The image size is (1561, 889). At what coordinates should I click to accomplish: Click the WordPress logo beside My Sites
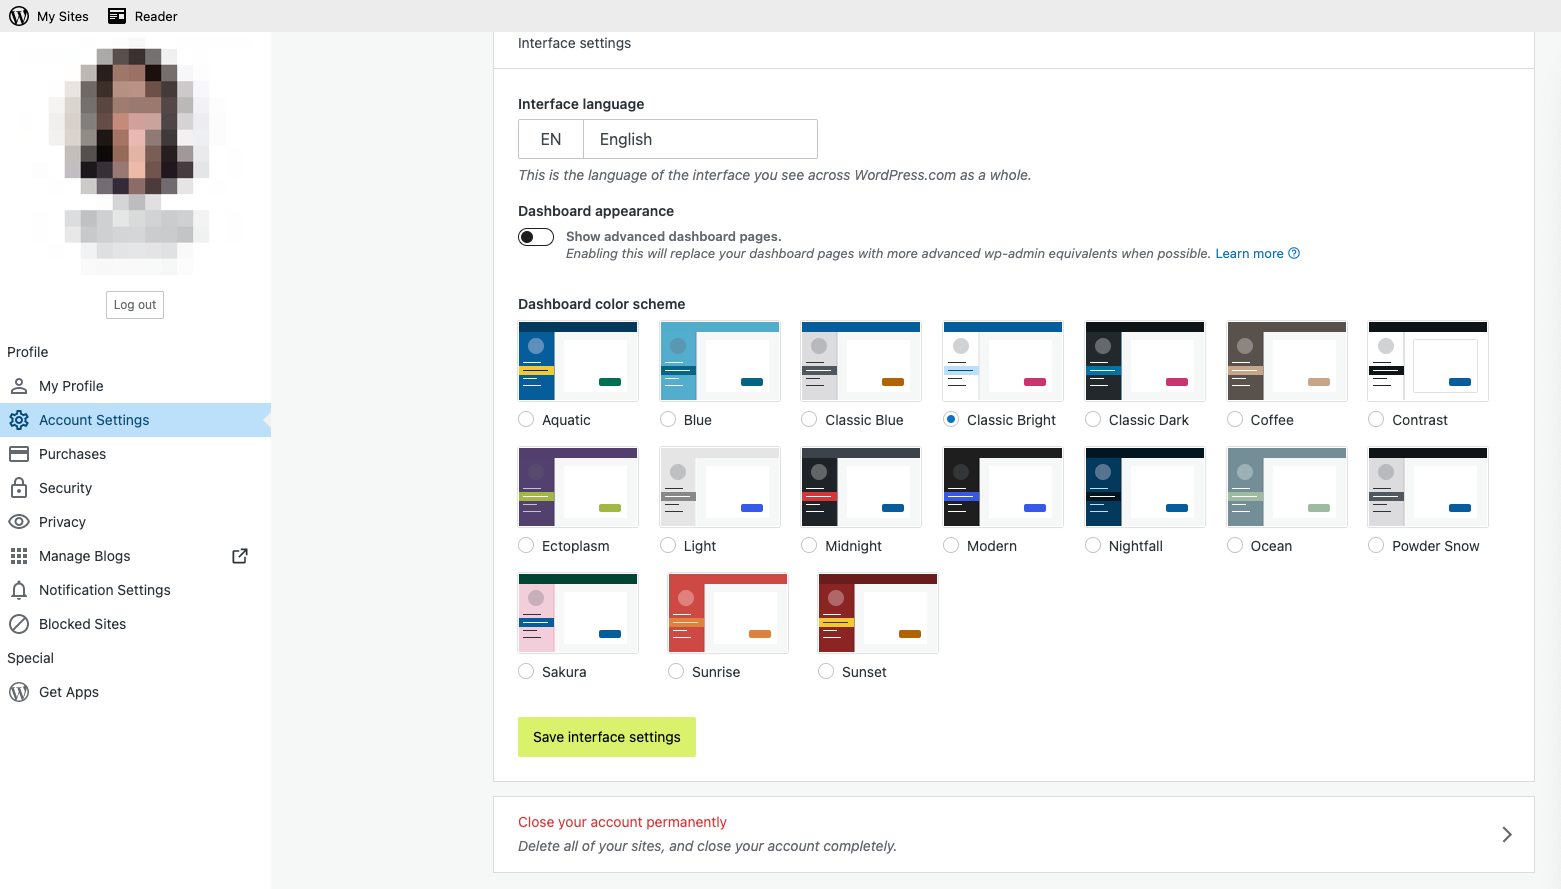(x=19, y=16)
